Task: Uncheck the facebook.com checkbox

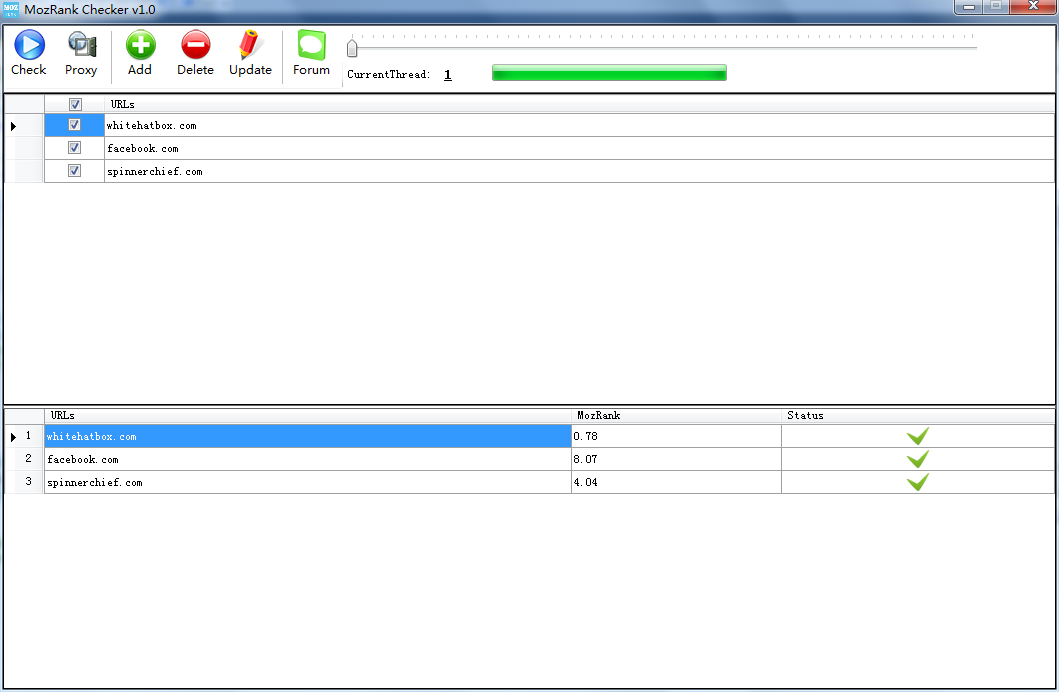Action: click(x=74, y=148)
